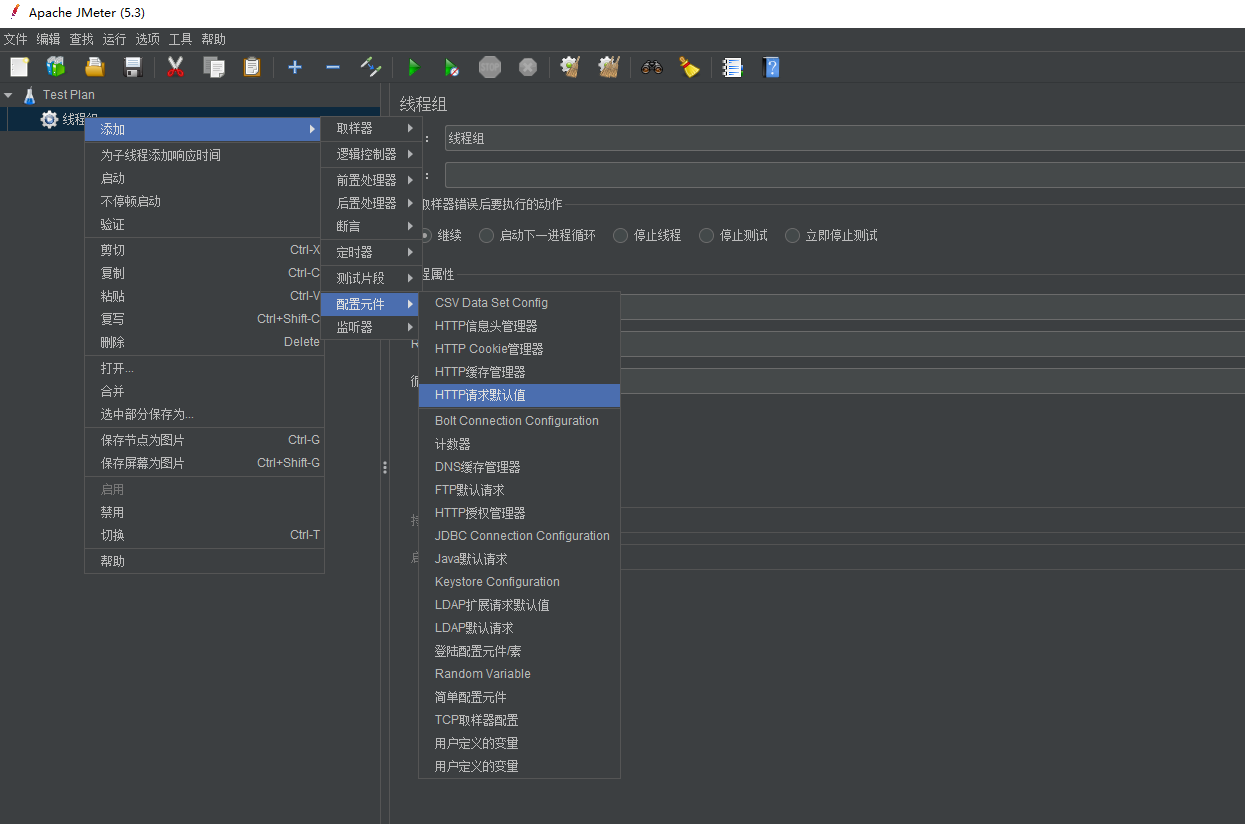Open the 文件 menu in menu bar

coord(16,39)
